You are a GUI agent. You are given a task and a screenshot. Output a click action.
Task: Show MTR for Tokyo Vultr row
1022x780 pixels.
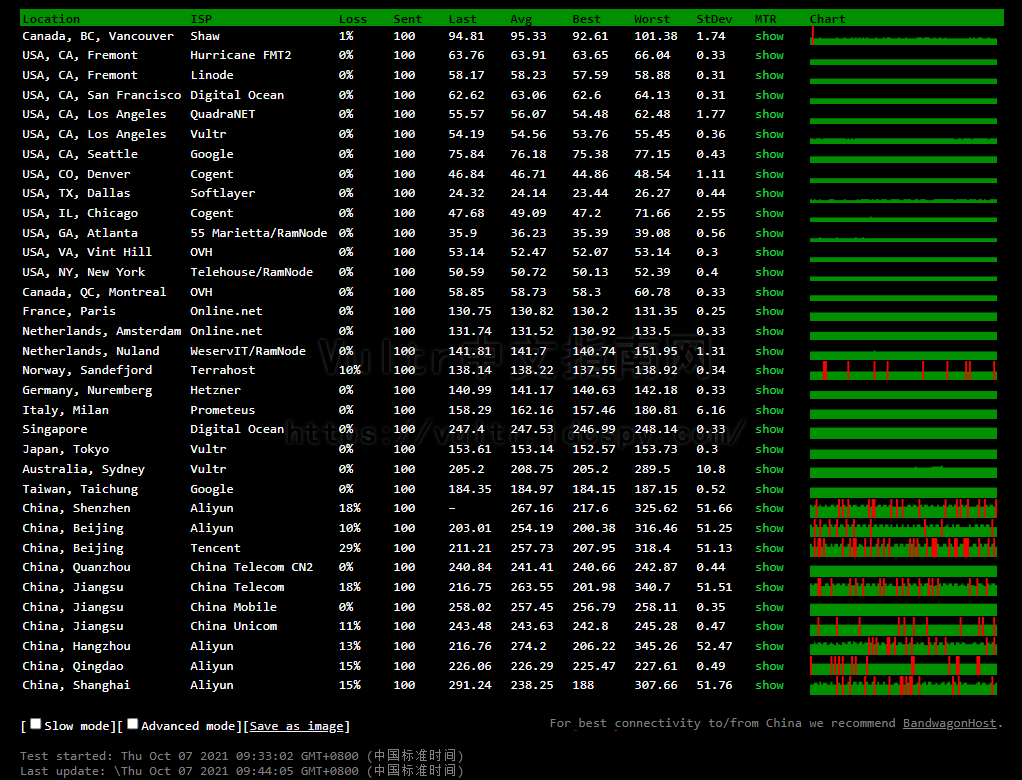pos(769,449)
